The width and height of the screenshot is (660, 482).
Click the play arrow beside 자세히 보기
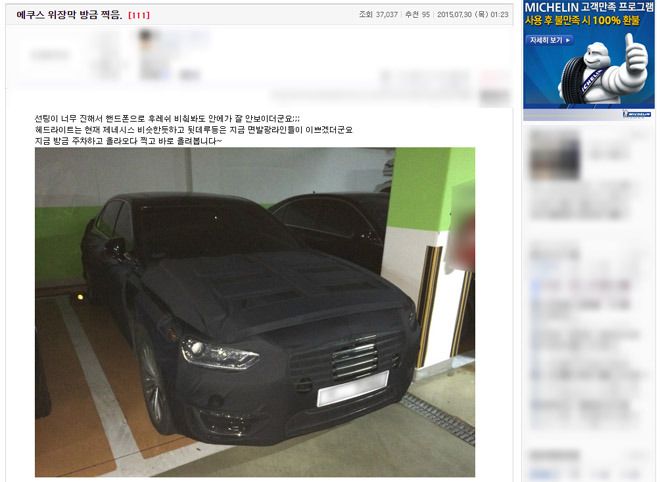click(568, 40)
